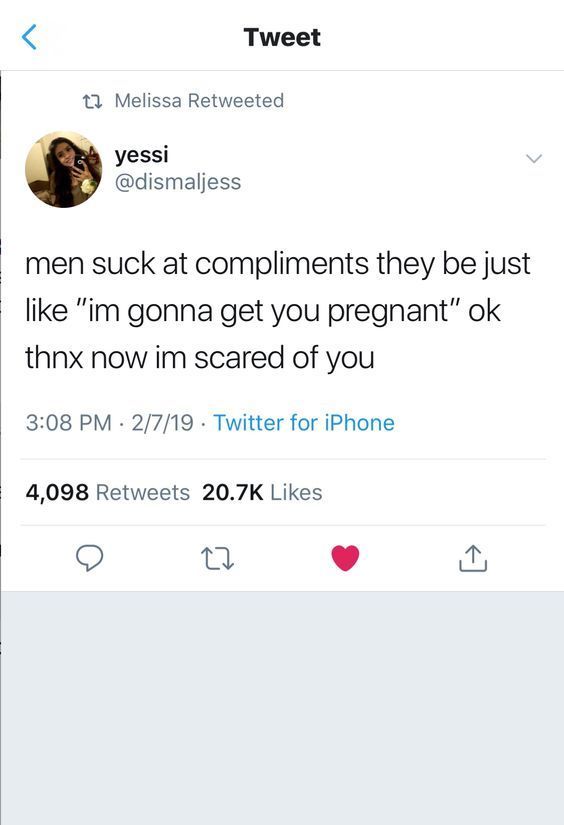564x825 pixels.
Task: View the 20.7K Likes list
Action: click(262, 492)
